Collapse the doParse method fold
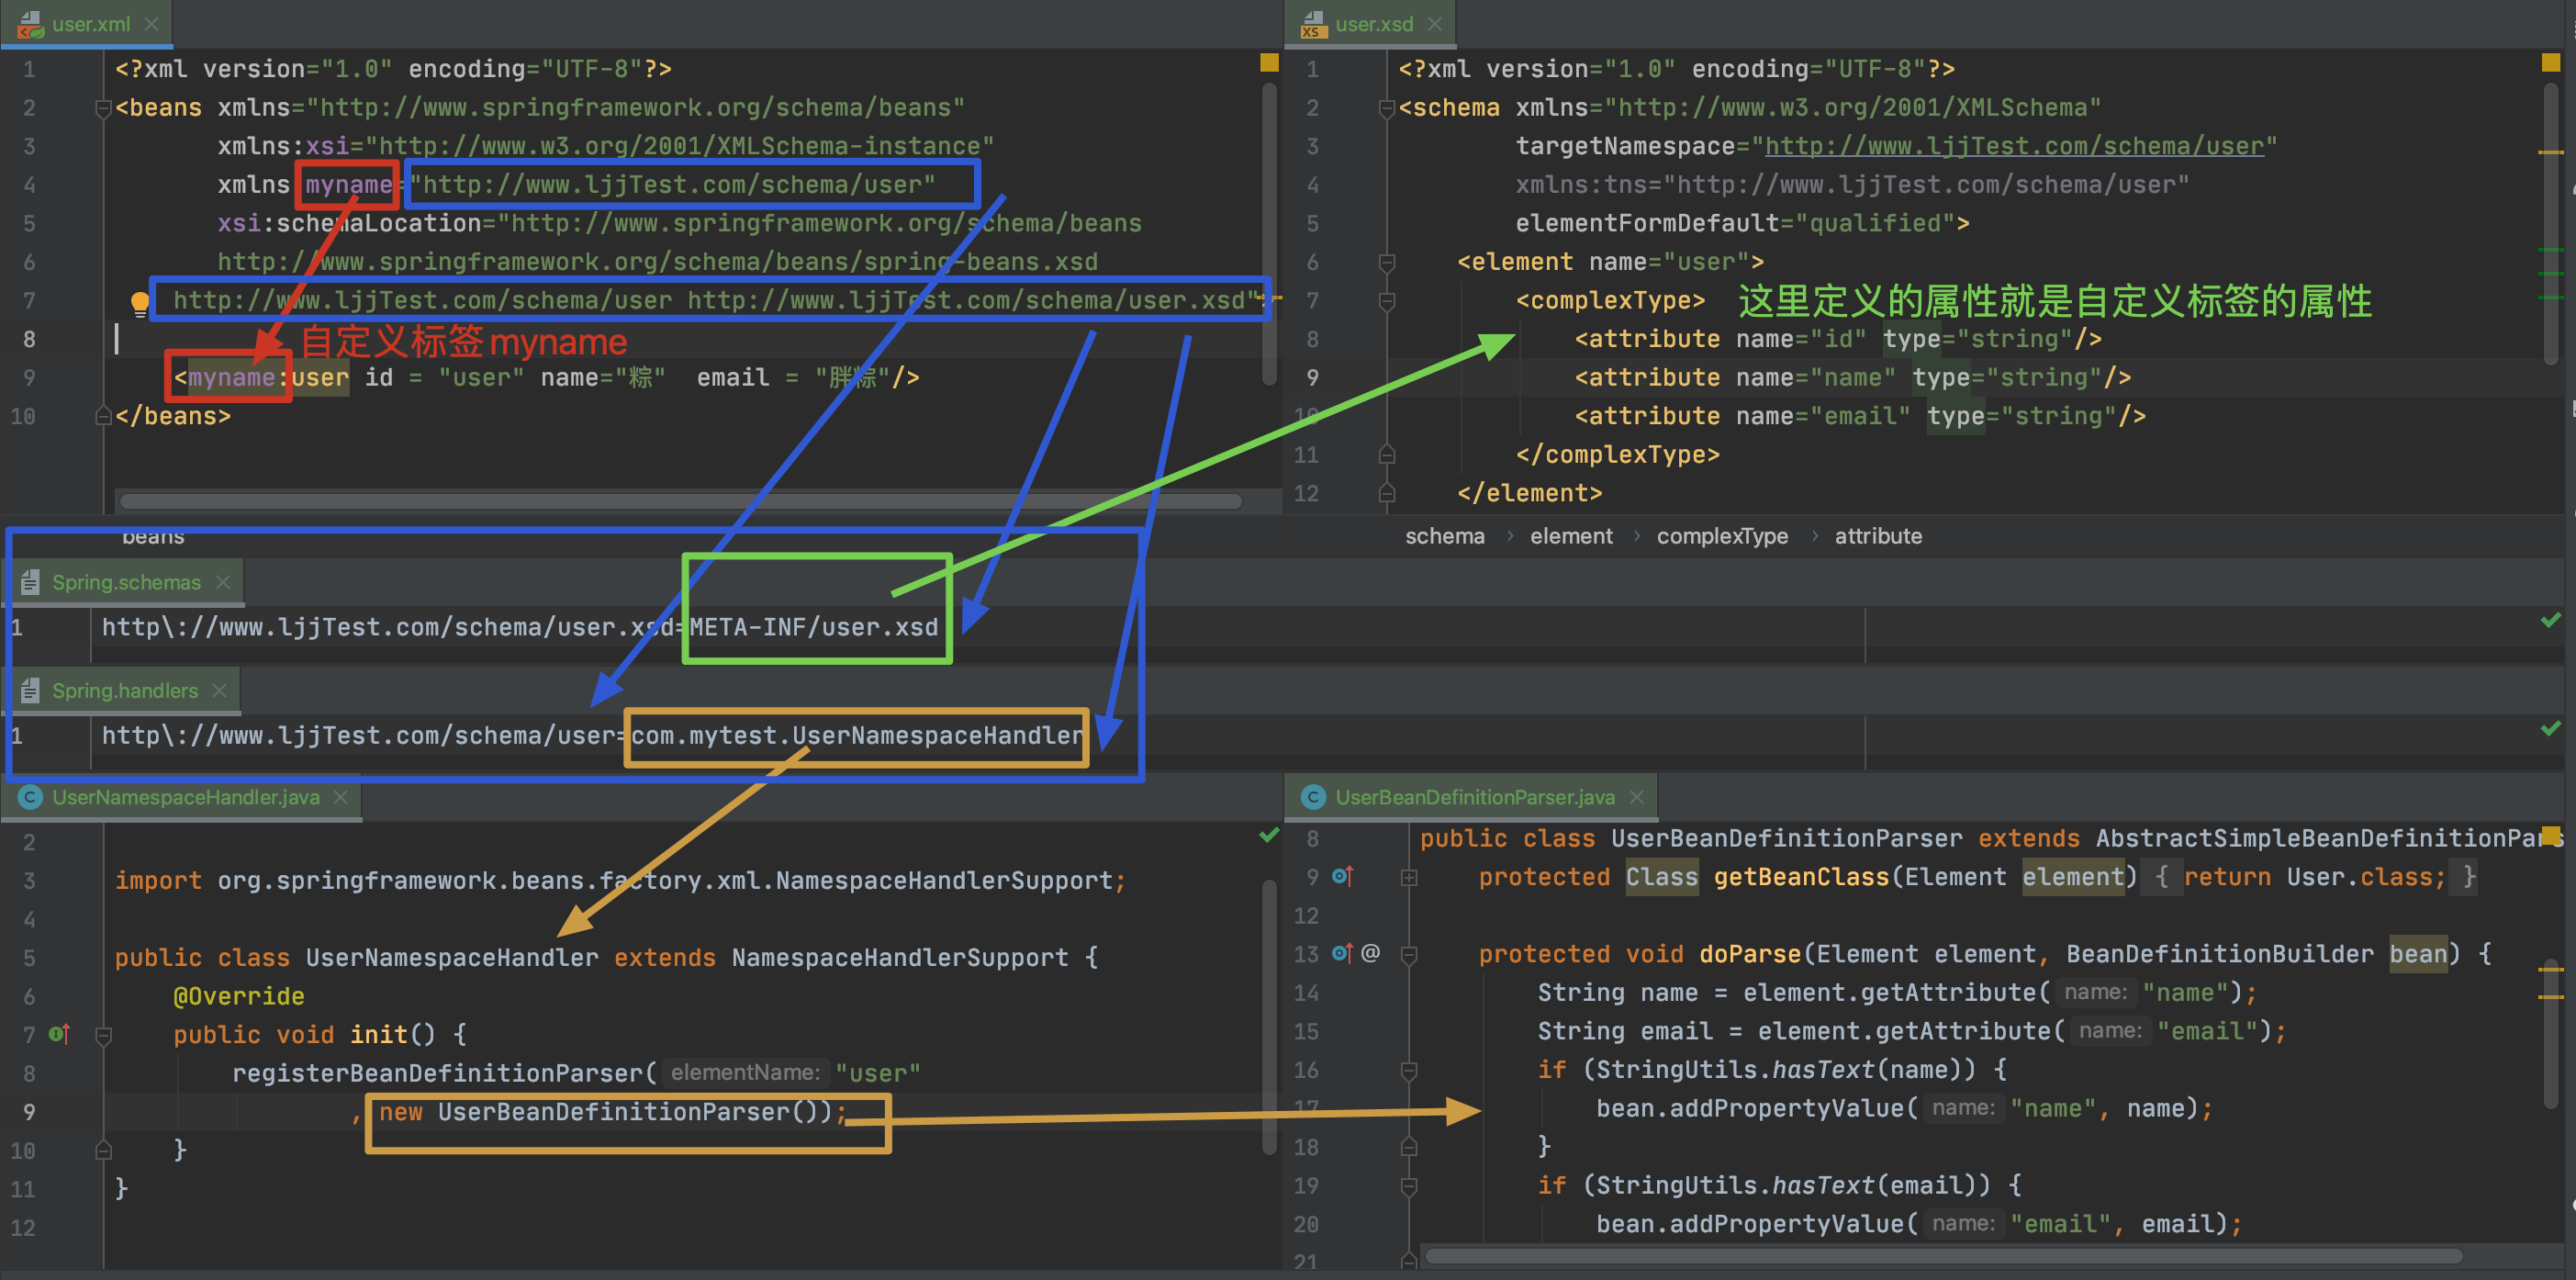Screen dimensions: 2576x1280 [1409, 955]
